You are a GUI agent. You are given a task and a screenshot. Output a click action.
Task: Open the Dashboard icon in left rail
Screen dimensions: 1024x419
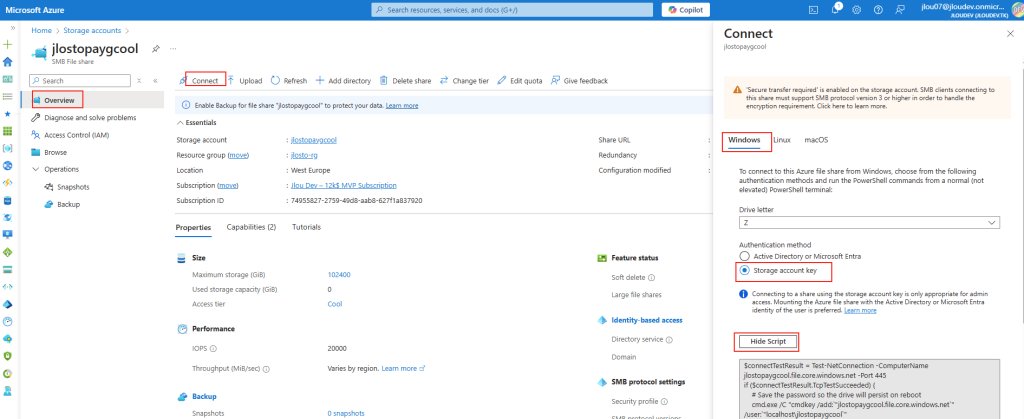pyautogui.click(x=8, y=79)
